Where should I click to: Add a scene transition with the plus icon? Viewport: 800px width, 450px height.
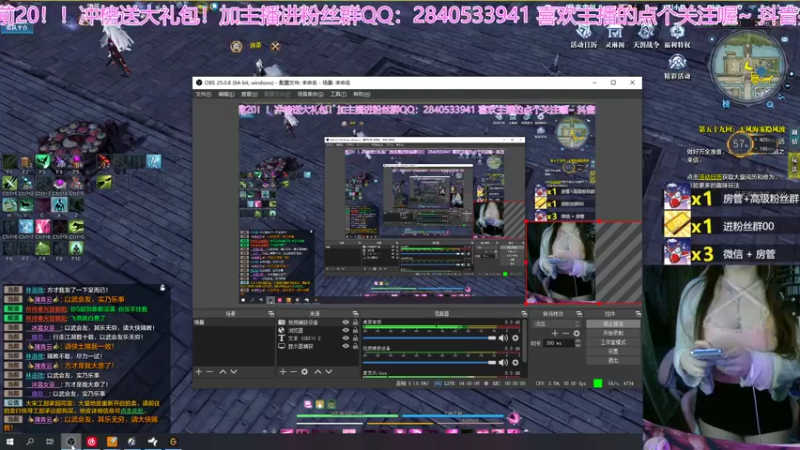pyautogui.click(x=555, y=333)
